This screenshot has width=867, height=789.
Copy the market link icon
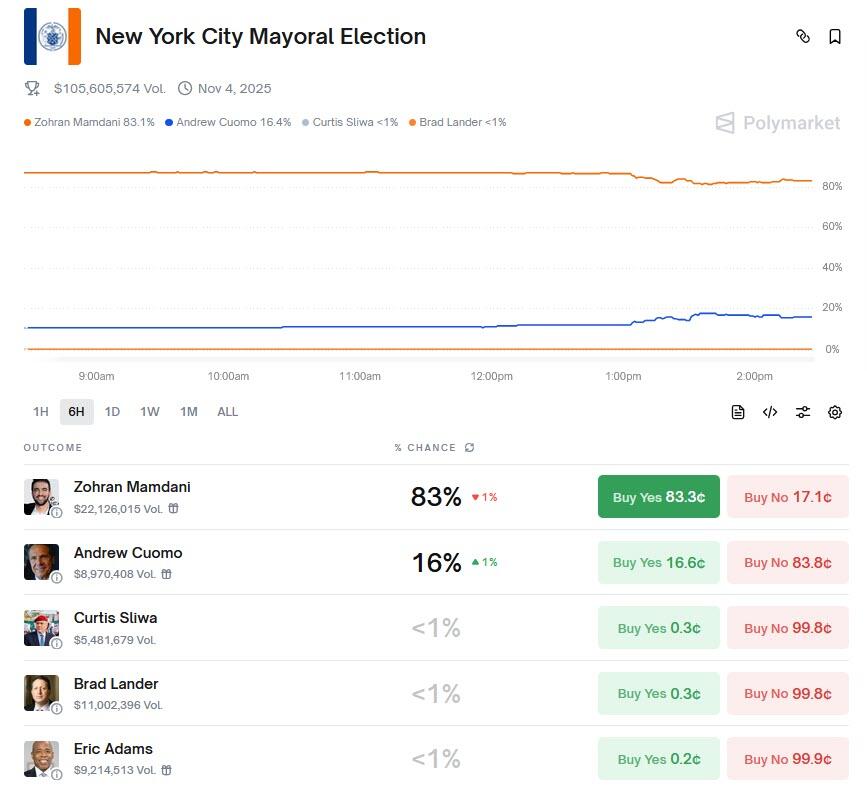pyautogui.click(x=802, y=37)
